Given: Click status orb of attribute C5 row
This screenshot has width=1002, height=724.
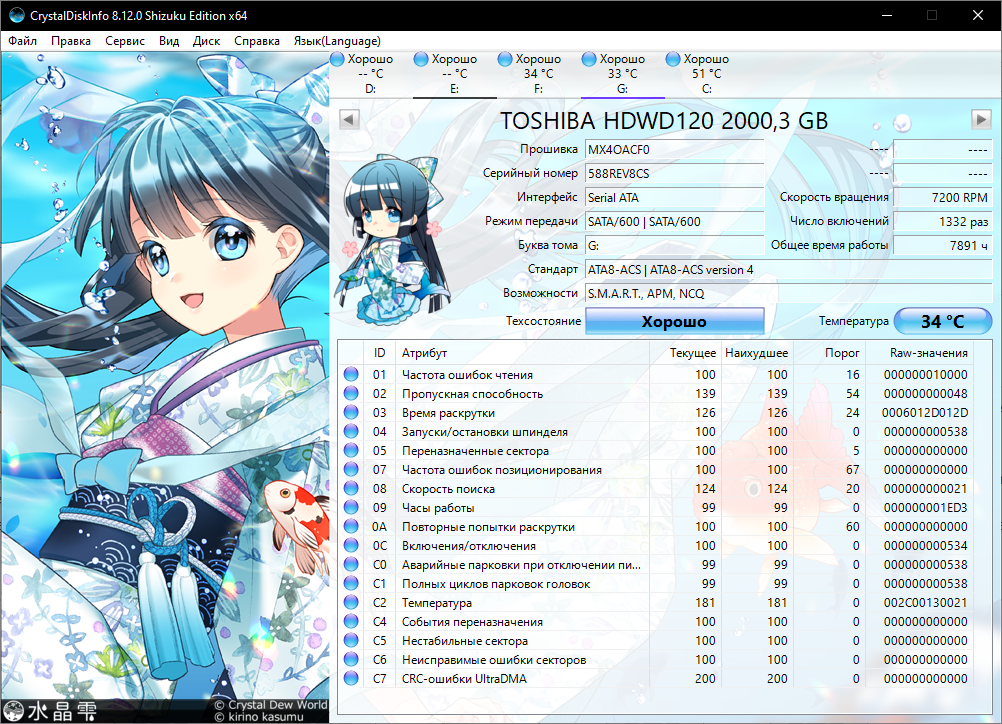Looking at the screenshot, I should 351,640.
